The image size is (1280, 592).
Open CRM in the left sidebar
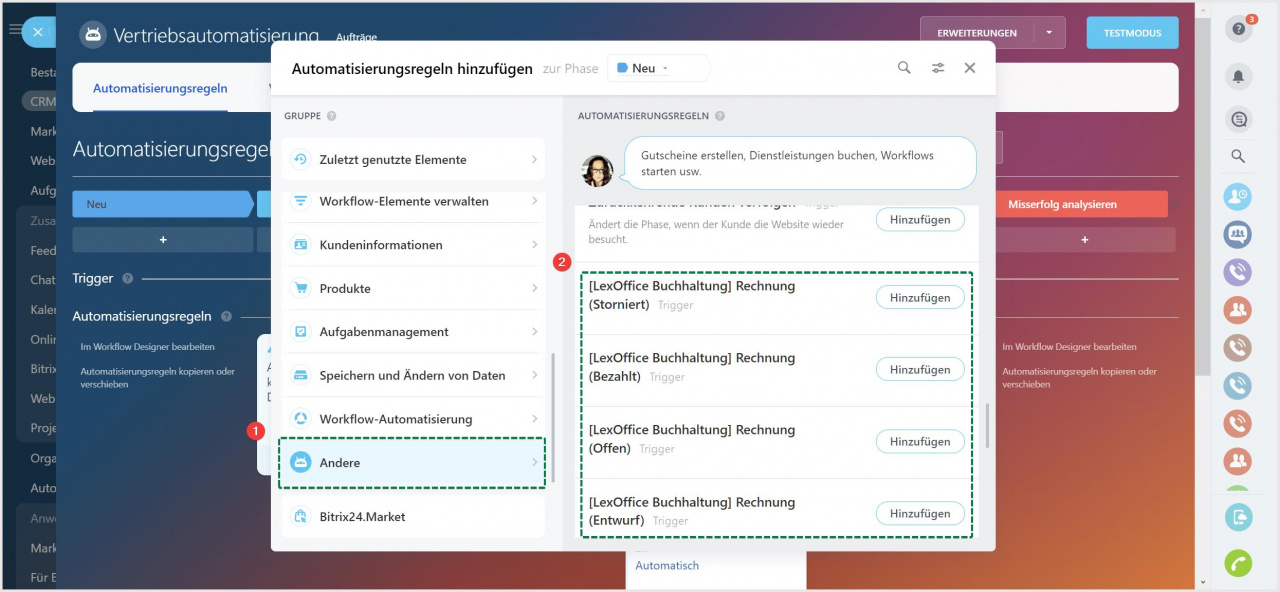coord(43,101)
